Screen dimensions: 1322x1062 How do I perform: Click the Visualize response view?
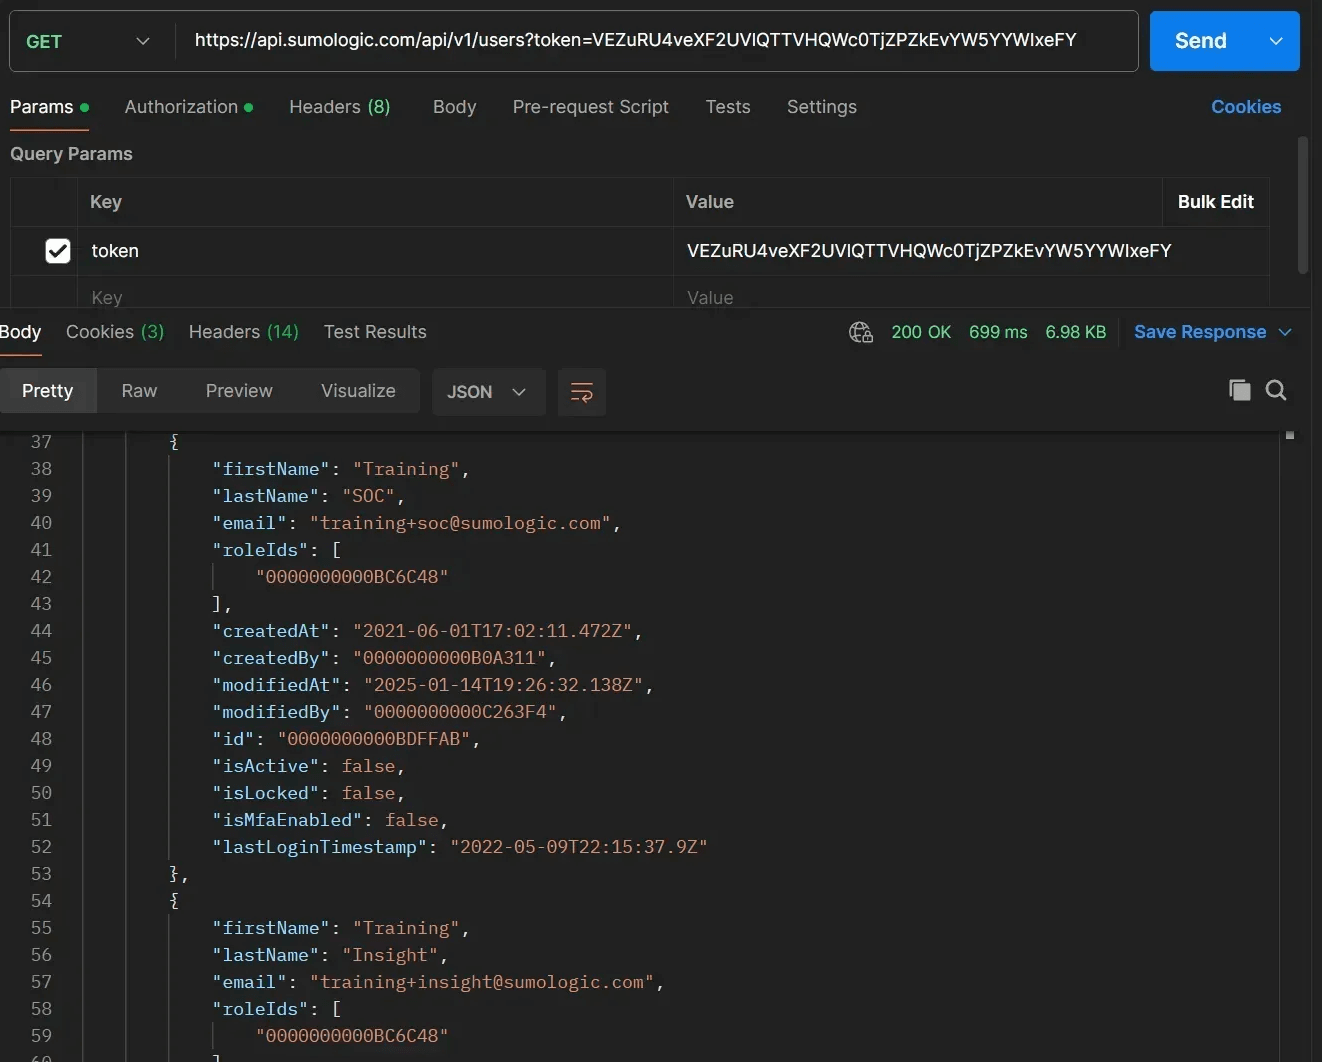click(357, 391)
